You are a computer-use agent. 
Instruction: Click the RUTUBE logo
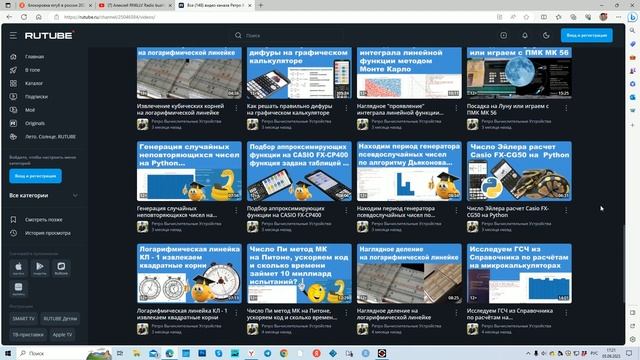tap(49, 36)
